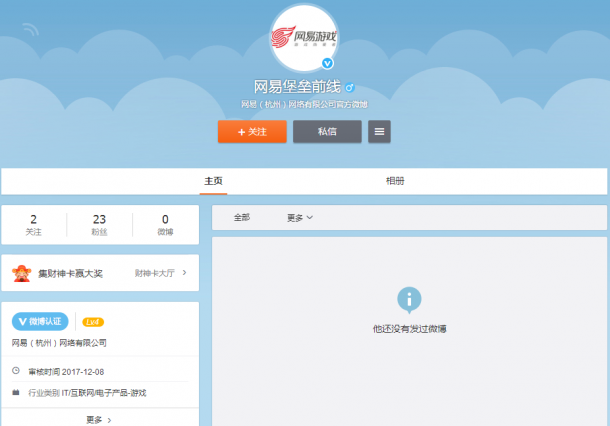The image size is (610, 426).
Task: Click the info icon in empty feed
Action: coord(409,300)
